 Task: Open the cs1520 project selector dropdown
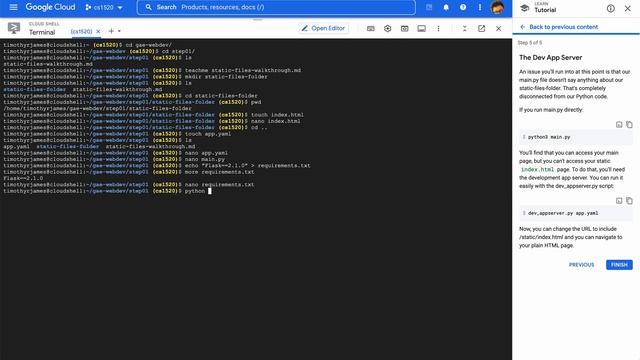tap(104, 7)
